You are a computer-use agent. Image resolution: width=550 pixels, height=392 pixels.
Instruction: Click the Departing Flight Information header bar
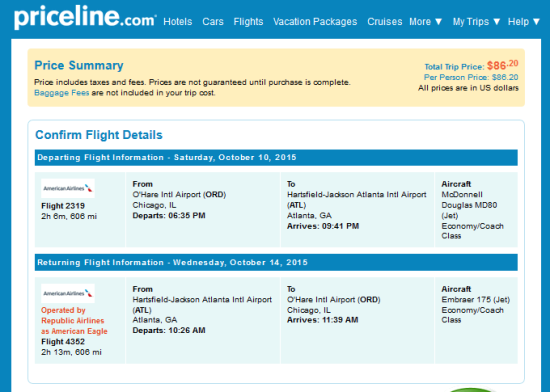click(x=276, y=157)
